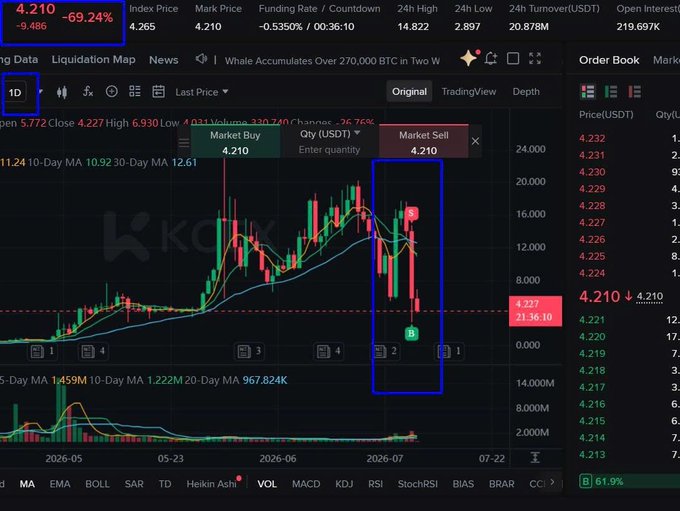Open the News tab
Viewport: 680px width, 511px height.
click(x=163, y=60)
